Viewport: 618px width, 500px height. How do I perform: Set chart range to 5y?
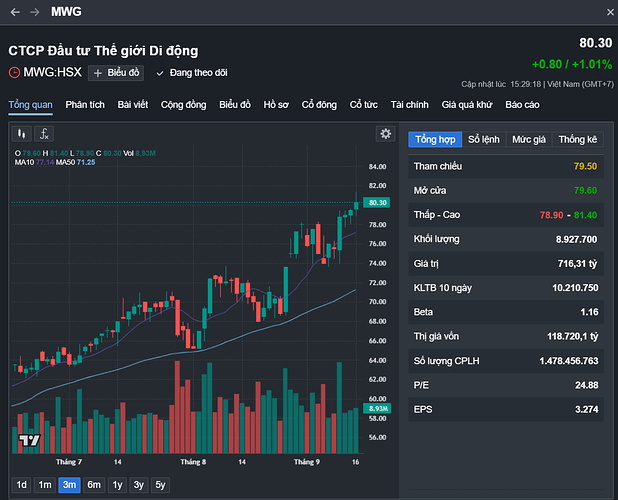[160, 485]
